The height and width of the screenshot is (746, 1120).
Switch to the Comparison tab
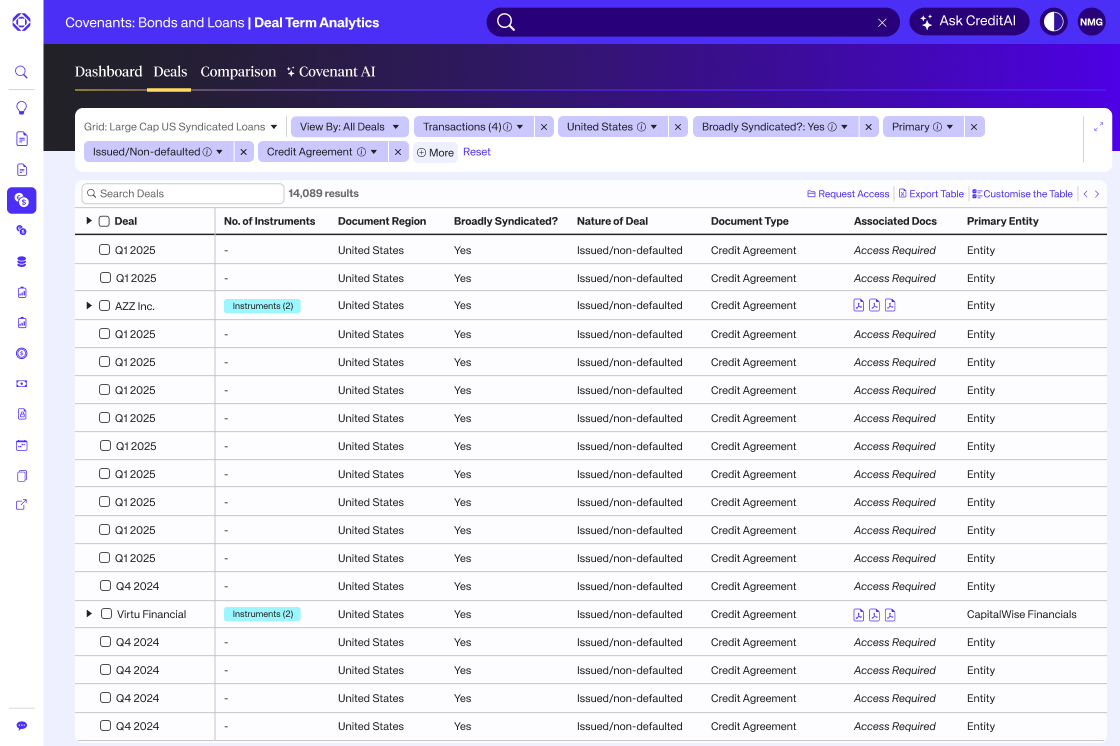pyautogui.click(x=238, y=72)
